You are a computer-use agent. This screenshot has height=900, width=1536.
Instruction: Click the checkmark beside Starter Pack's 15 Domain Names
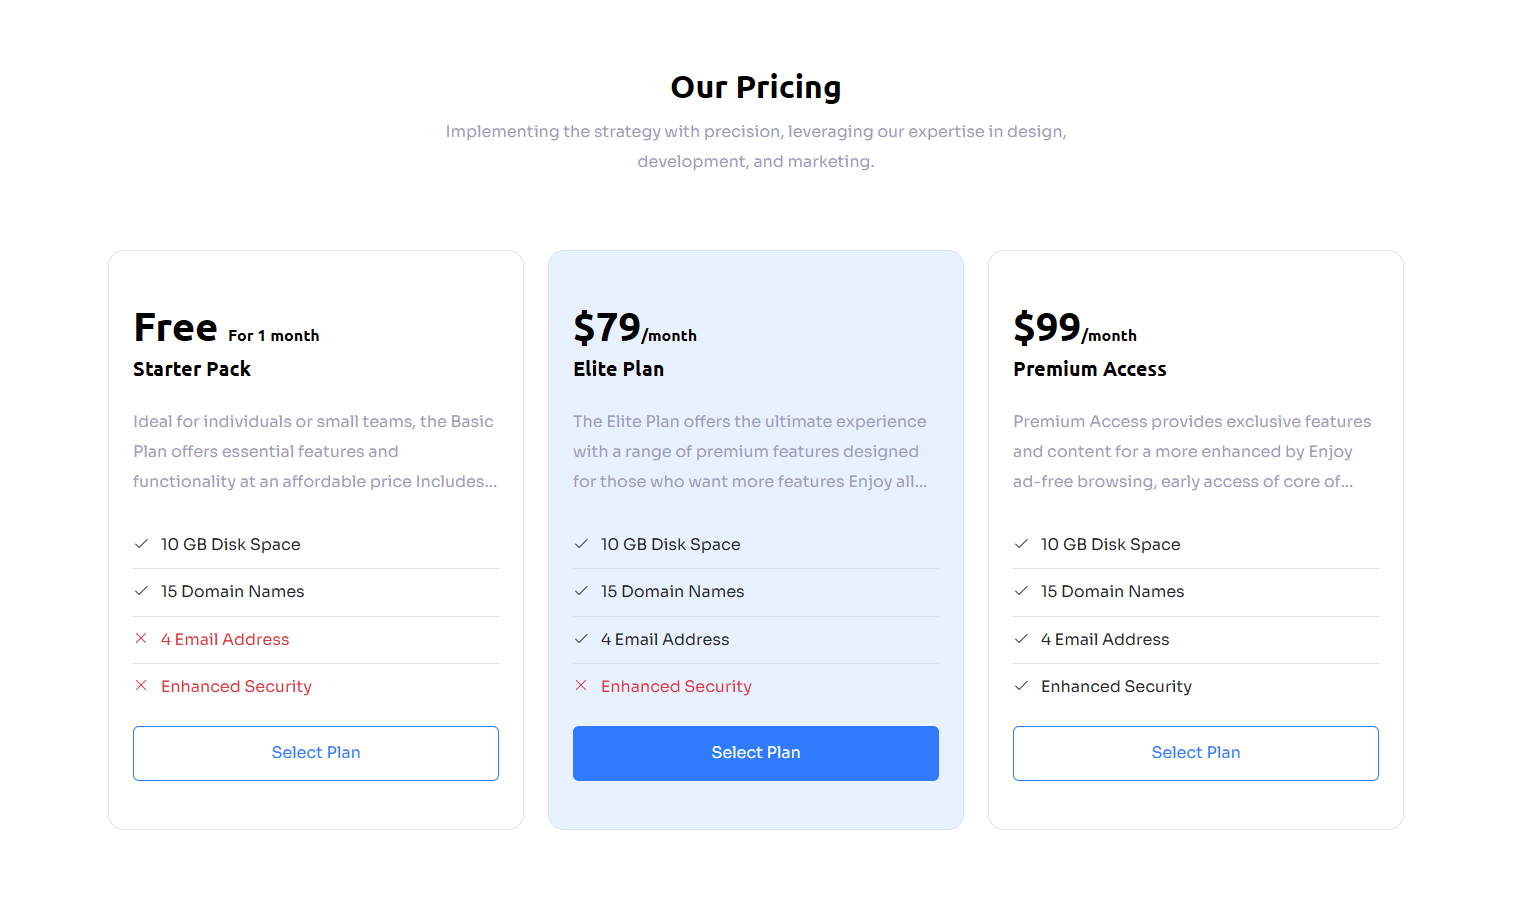[x=141, y=591]
